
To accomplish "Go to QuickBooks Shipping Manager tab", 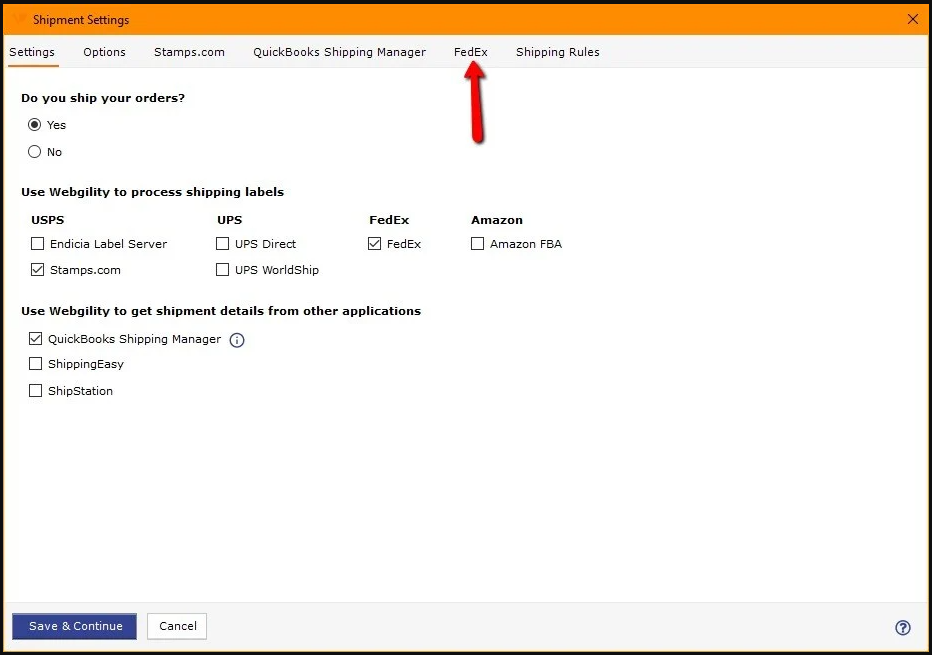I will point(339,52).
